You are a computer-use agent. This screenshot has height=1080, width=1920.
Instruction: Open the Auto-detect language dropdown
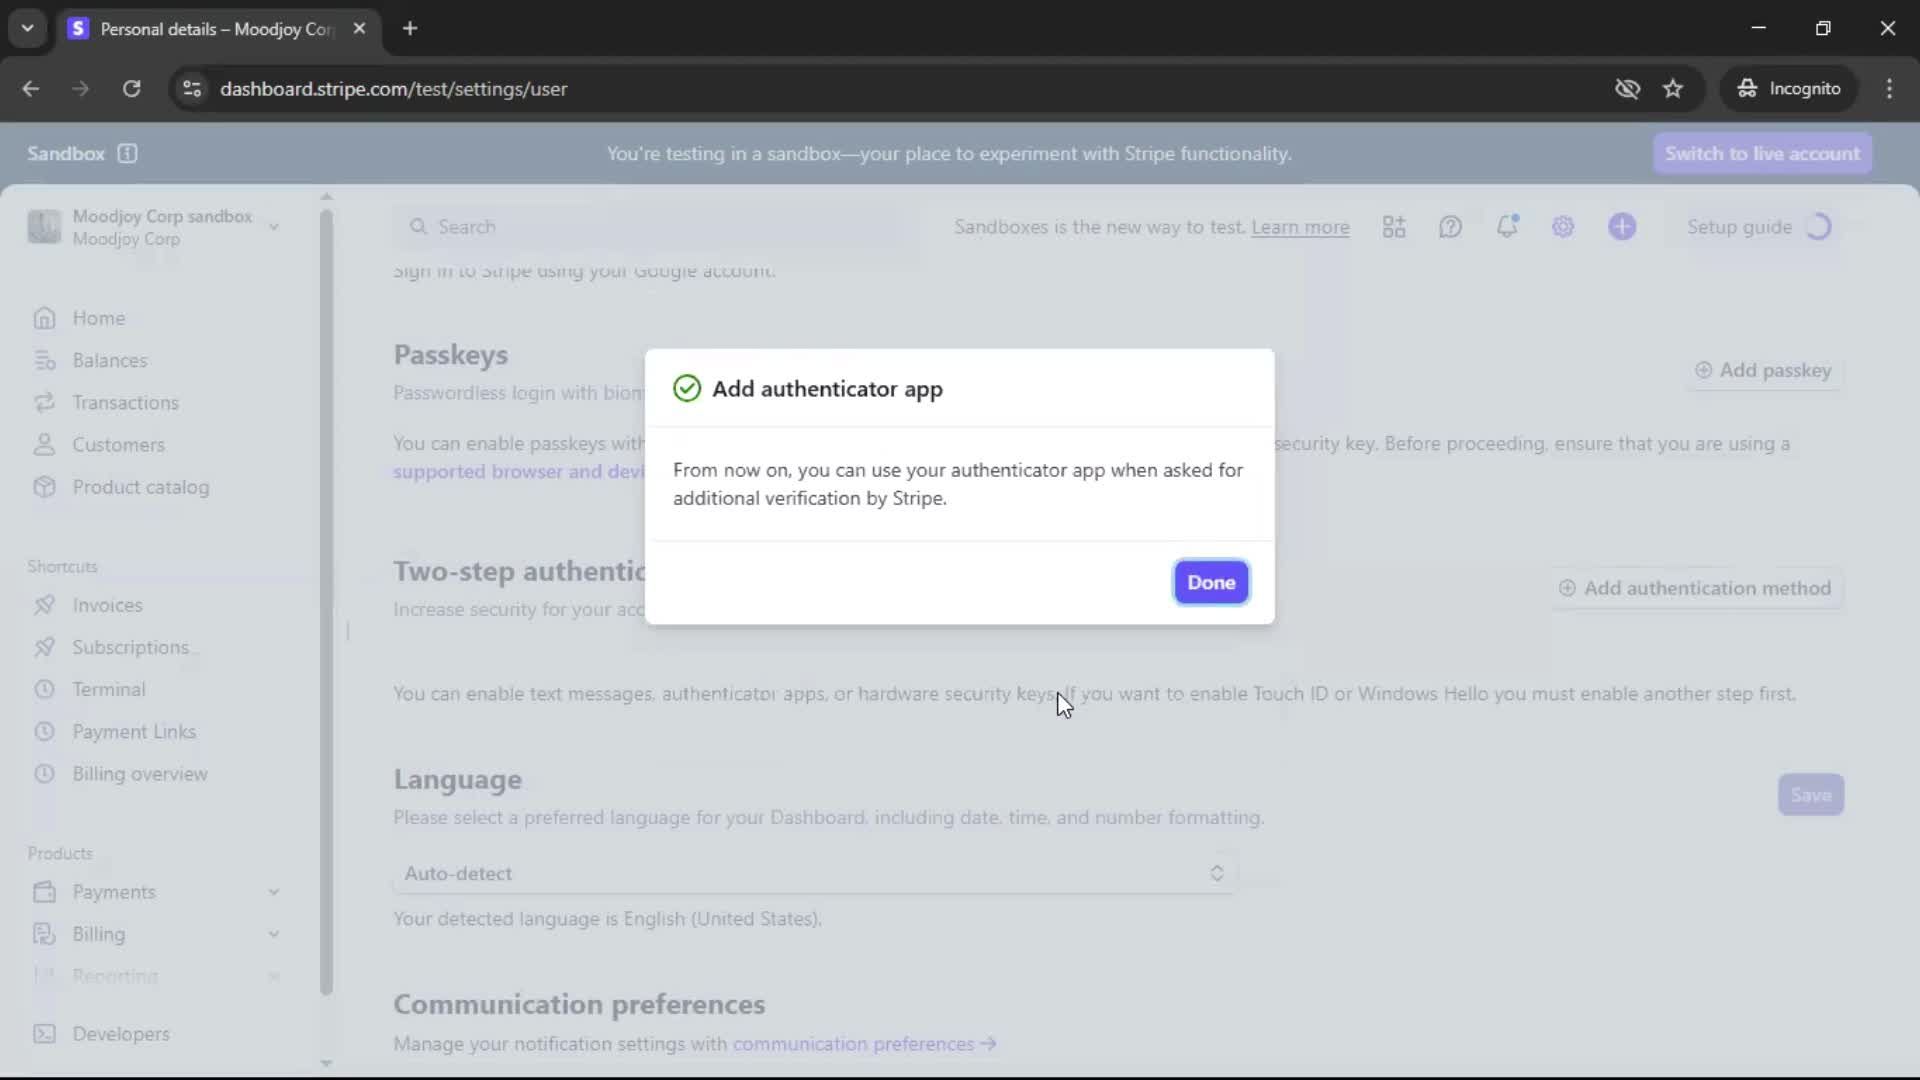point(814,873)
